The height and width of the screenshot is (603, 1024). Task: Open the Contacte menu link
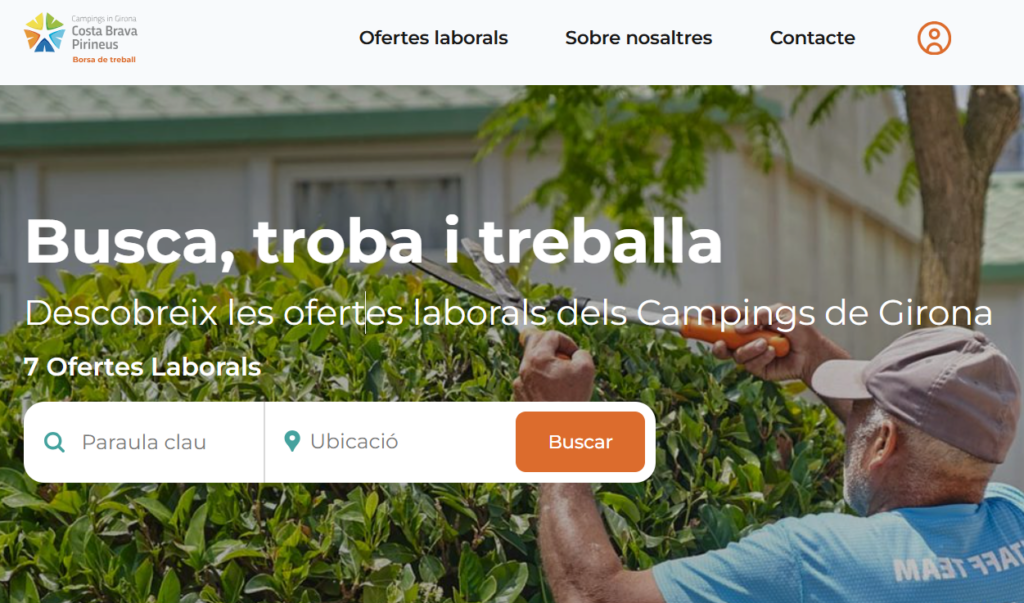click(812, 38)
